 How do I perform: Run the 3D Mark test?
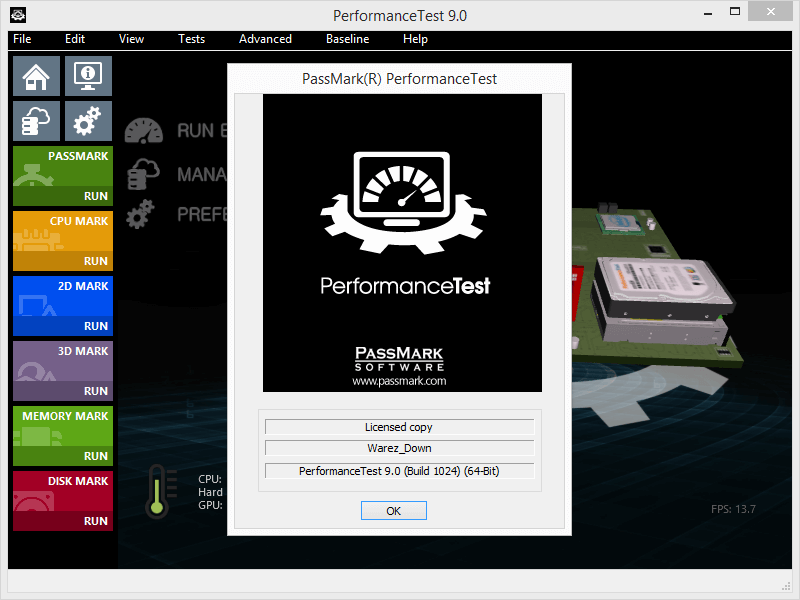tap(95, 391)
